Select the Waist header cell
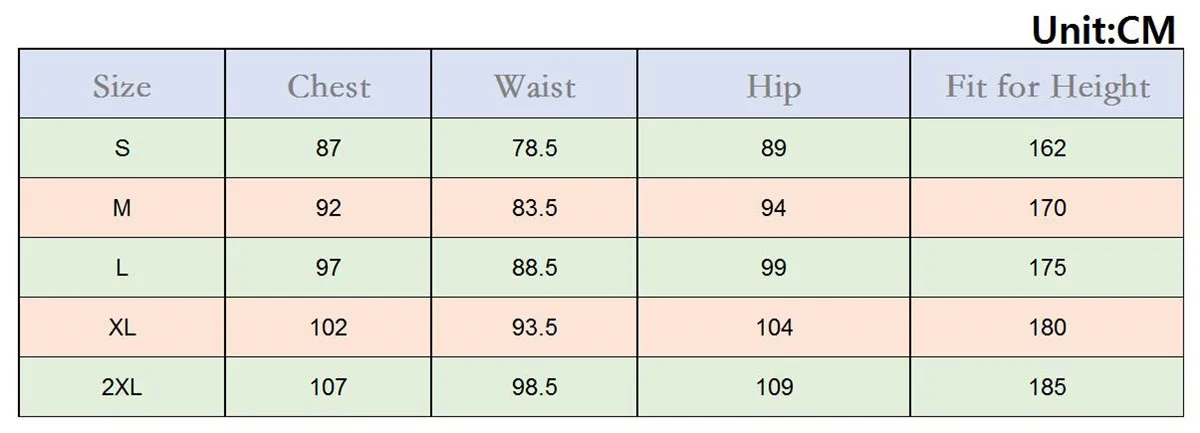Viewport: 1200px width, 433px height. tap(535, 84)
